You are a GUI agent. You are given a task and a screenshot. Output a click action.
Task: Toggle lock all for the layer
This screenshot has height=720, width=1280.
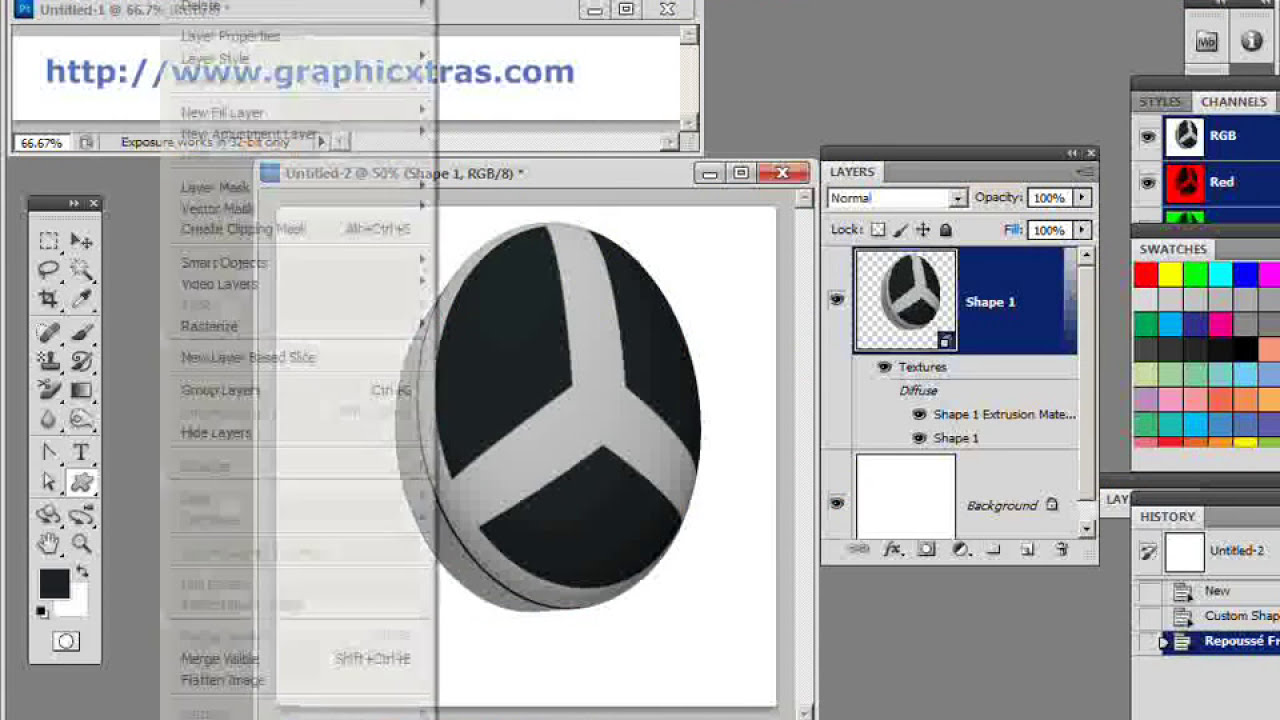pos(946,230)
